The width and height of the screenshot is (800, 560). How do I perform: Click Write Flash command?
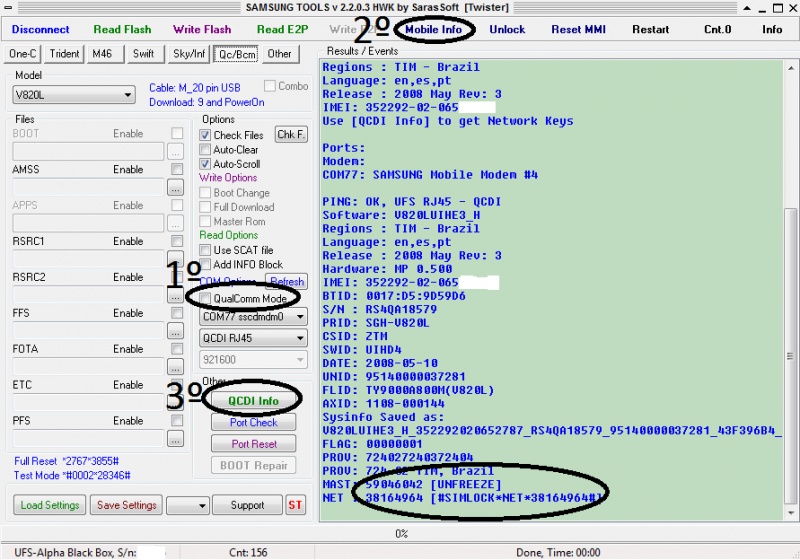tap(202, 30)
